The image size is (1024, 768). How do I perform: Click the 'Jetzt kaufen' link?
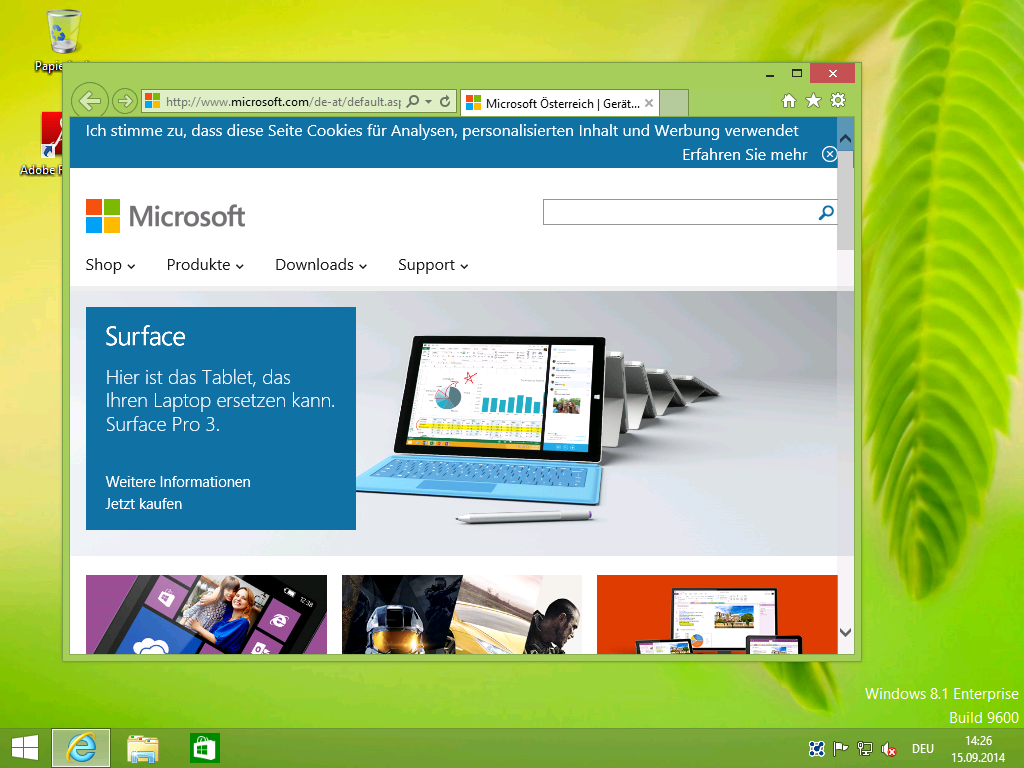144,504
